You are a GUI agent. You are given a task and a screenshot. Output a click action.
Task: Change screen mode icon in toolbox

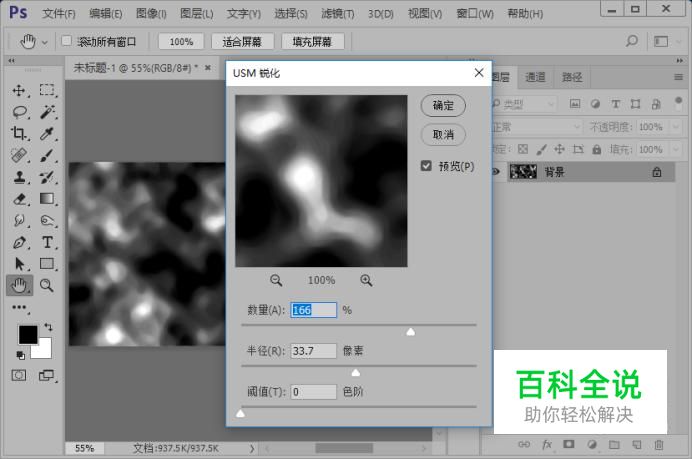[46, 376]
